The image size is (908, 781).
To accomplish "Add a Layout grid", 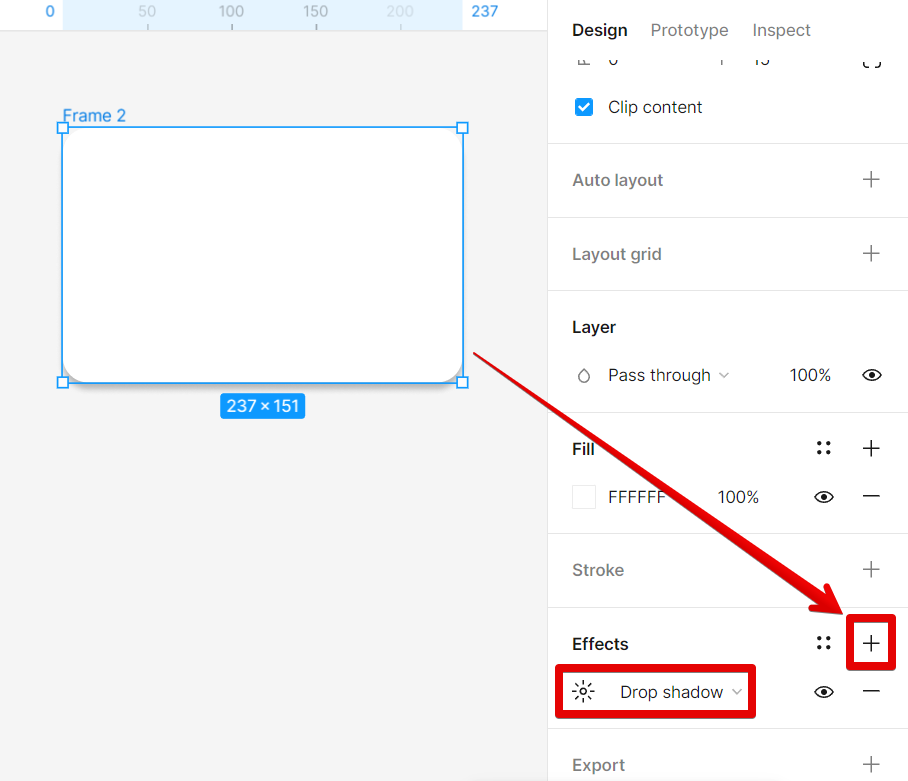I will (871, 254).
